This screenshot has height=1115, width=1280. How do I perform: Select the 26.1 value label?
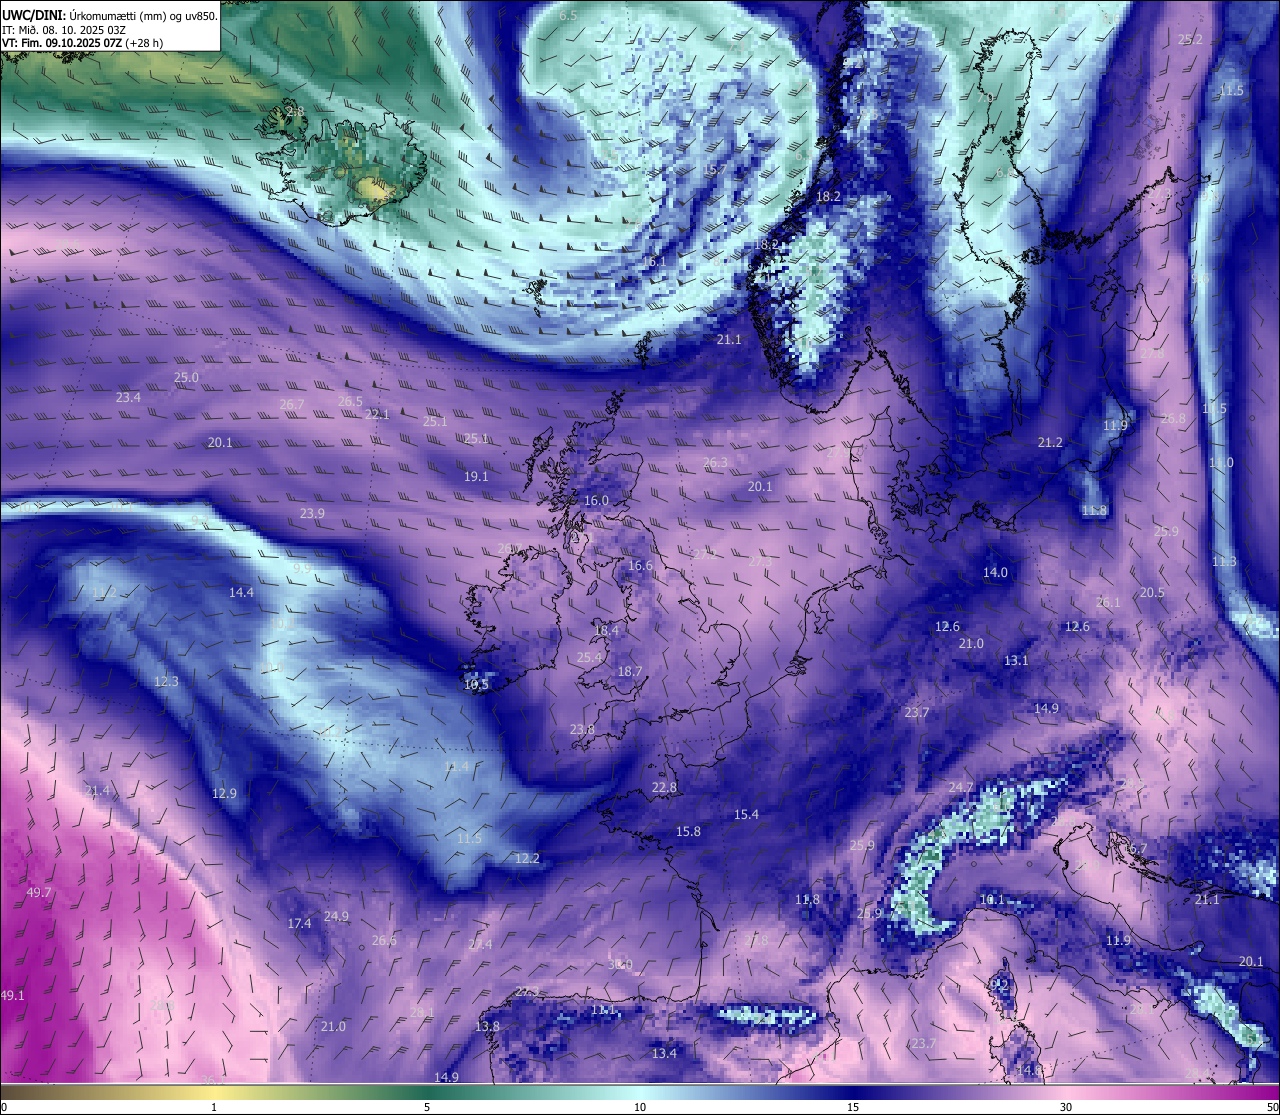(1108, 603)
